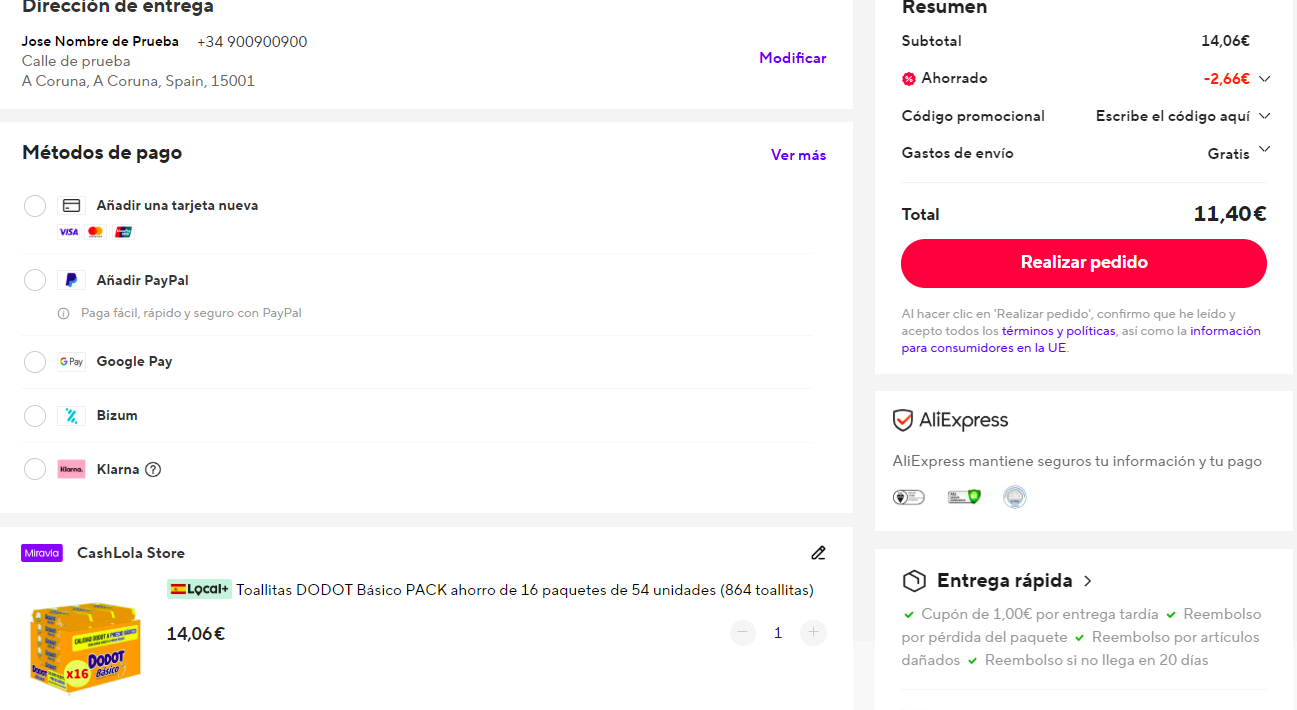Open the CashLola Store name link
Image resolution: width=1297 pixels, height=710 pixels.
tap(131, 553)
